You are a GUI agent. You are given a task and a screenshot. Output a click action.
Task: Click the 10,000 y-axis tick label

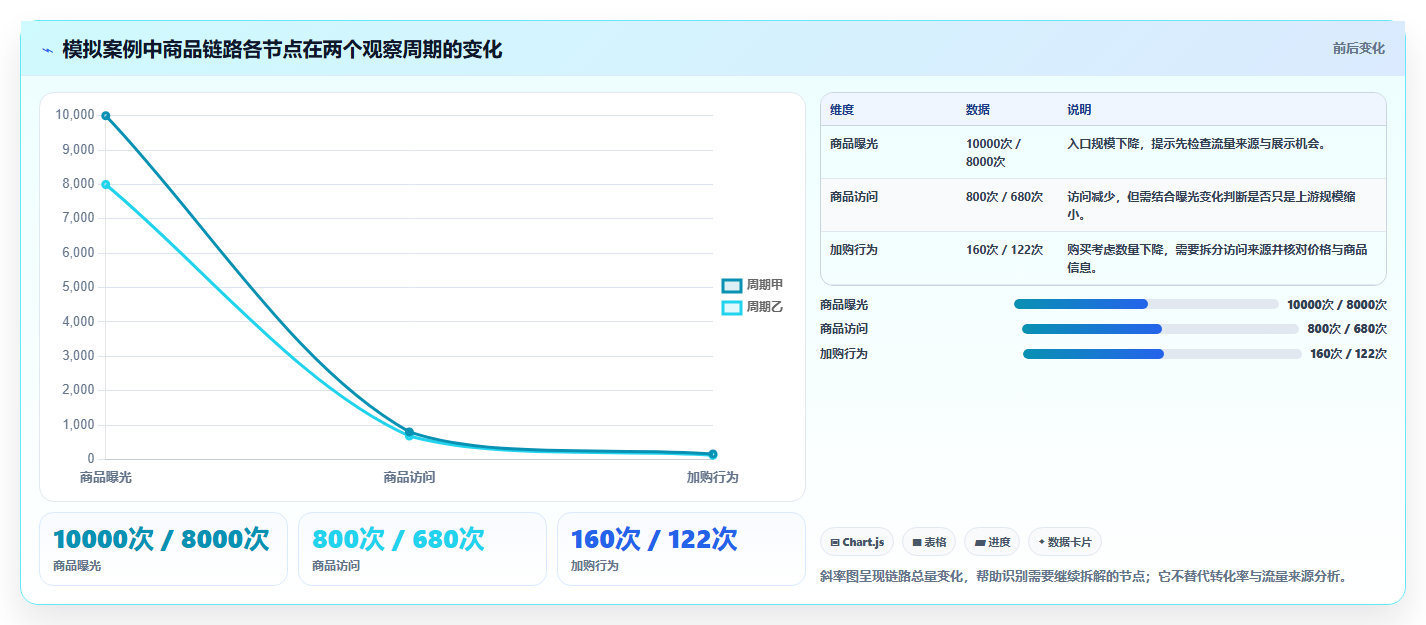pos(75,115)
